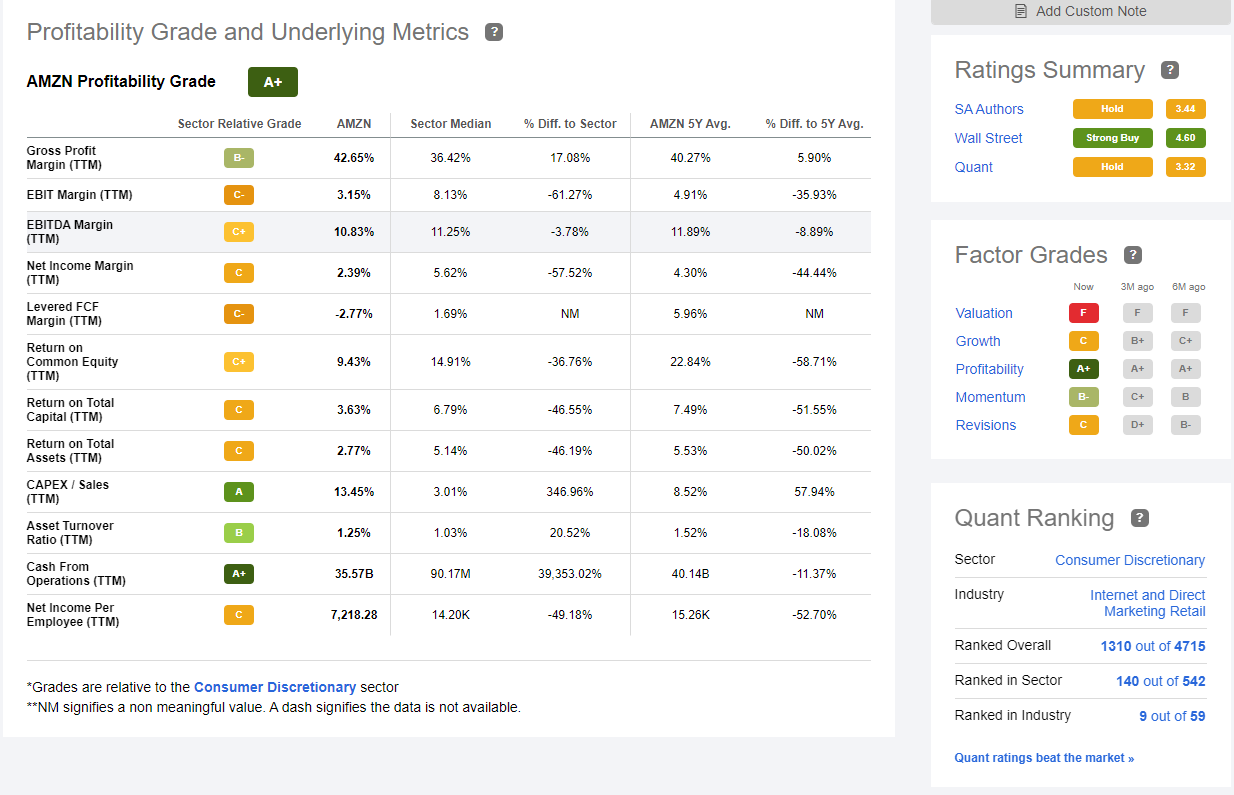
Task: Click the A+ AMZN Profitability Grade badge
Action: click(273, 82)
